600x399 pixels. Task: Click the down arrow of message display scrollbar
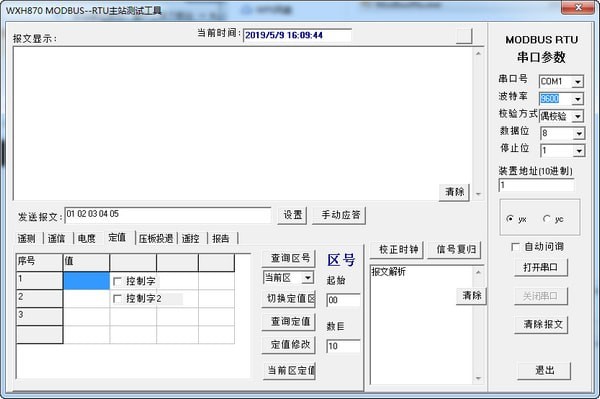click(x=478, y=194)
